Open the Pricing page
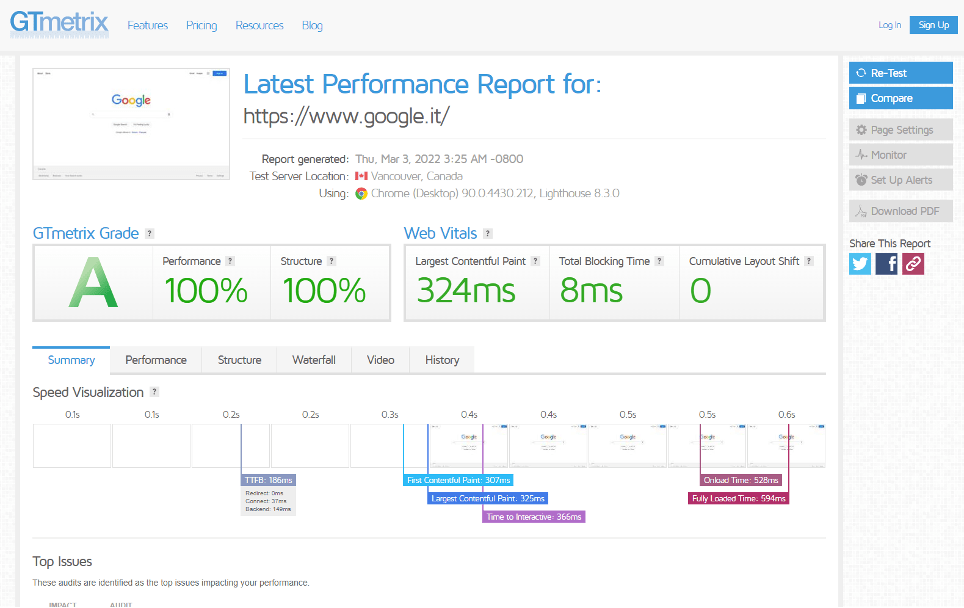Image resolution: width=964 pixels, height=608 pixels. pyautogui.click(x=202, y=25)
